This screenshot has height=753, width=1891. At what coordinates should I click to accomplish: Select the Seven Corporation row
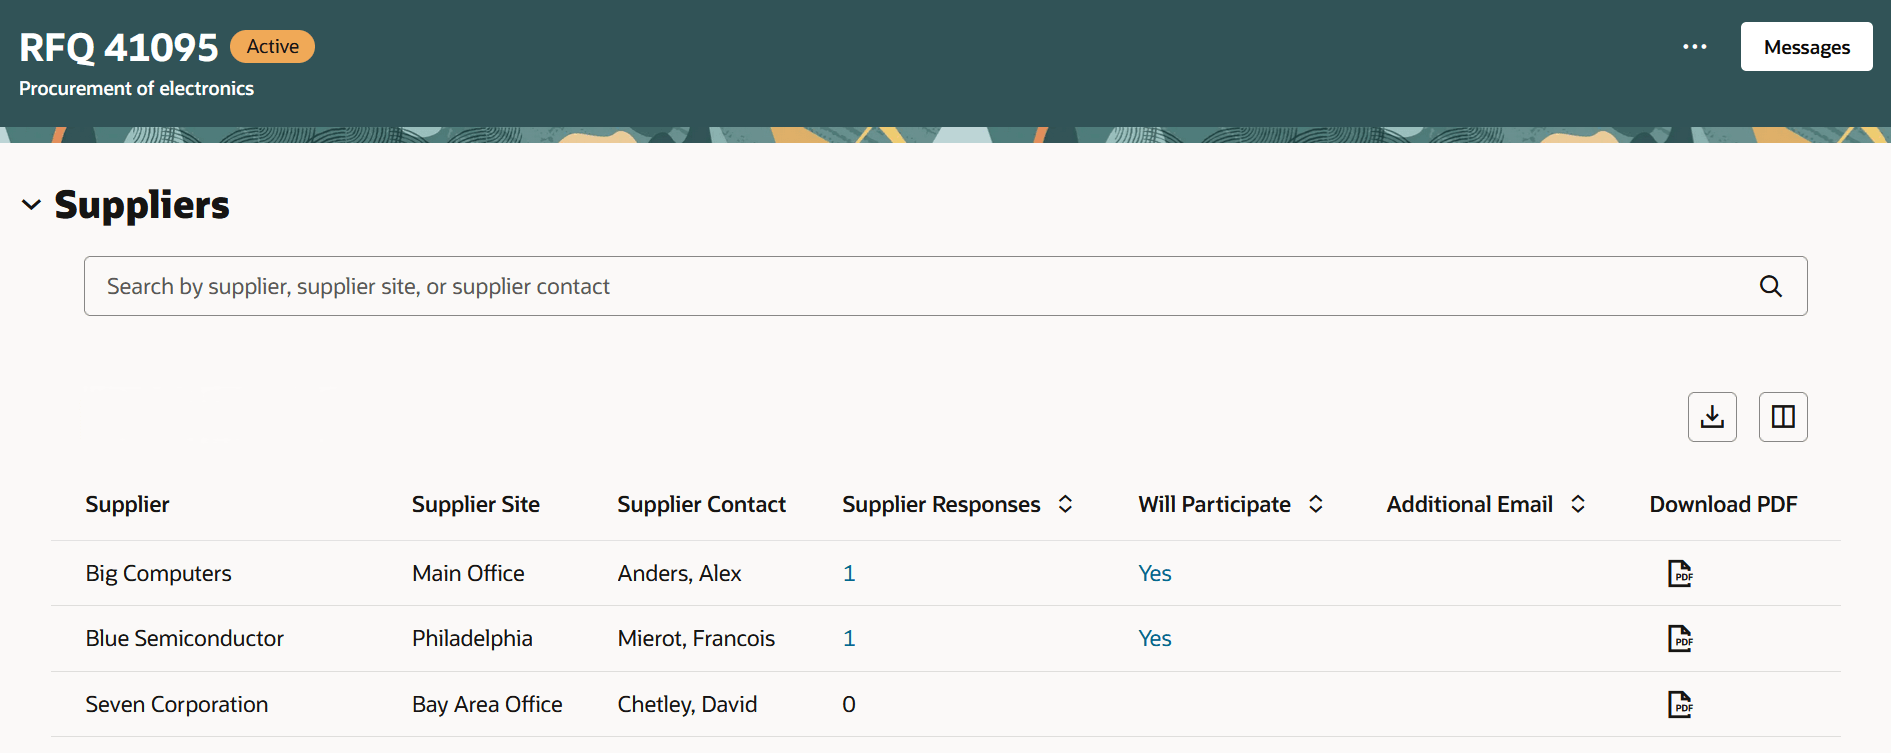coord(177,704)
